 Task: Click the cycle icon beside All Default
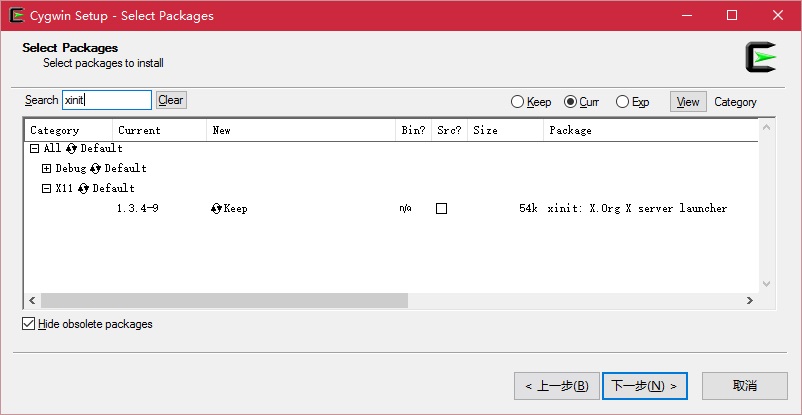(x=71, y=148)
